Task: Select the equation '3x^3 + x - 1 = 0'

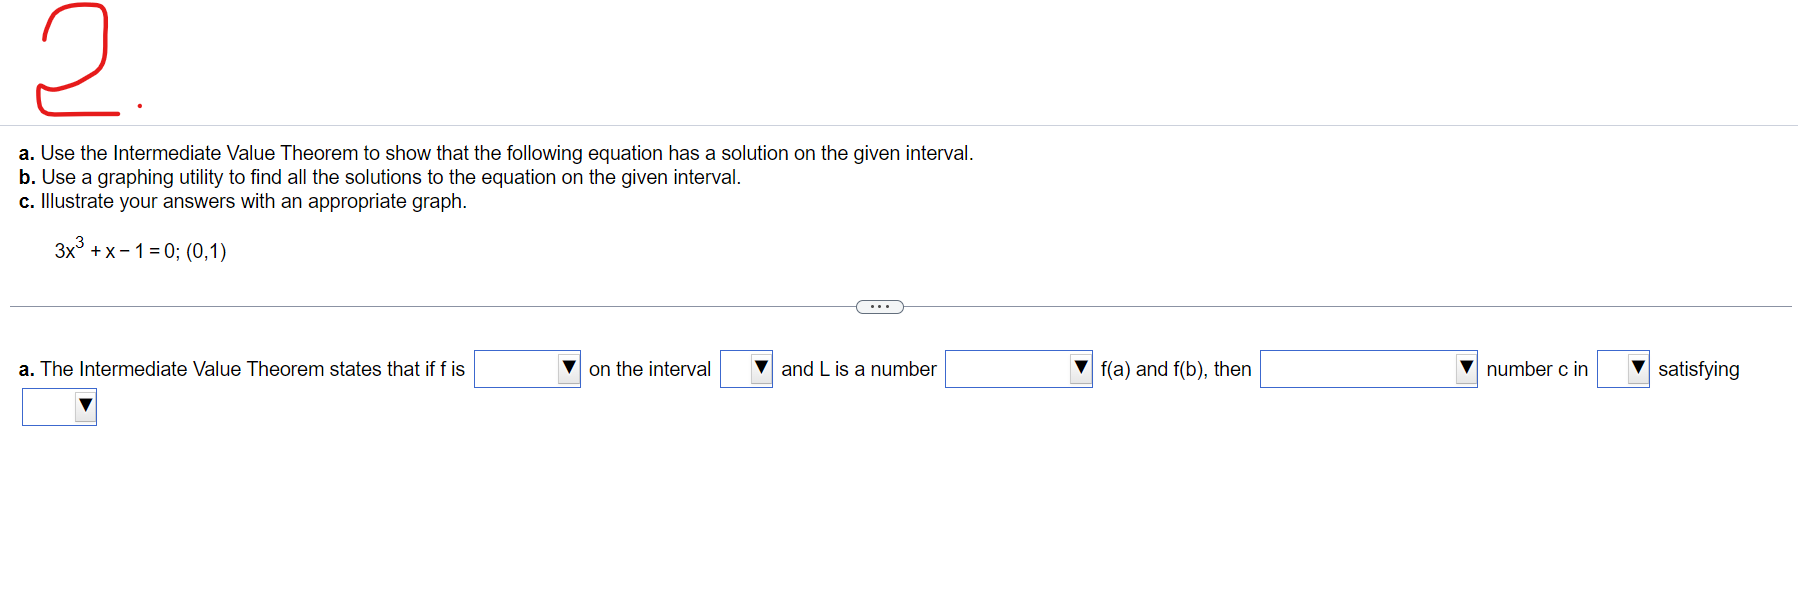Action: coord(139,250)
